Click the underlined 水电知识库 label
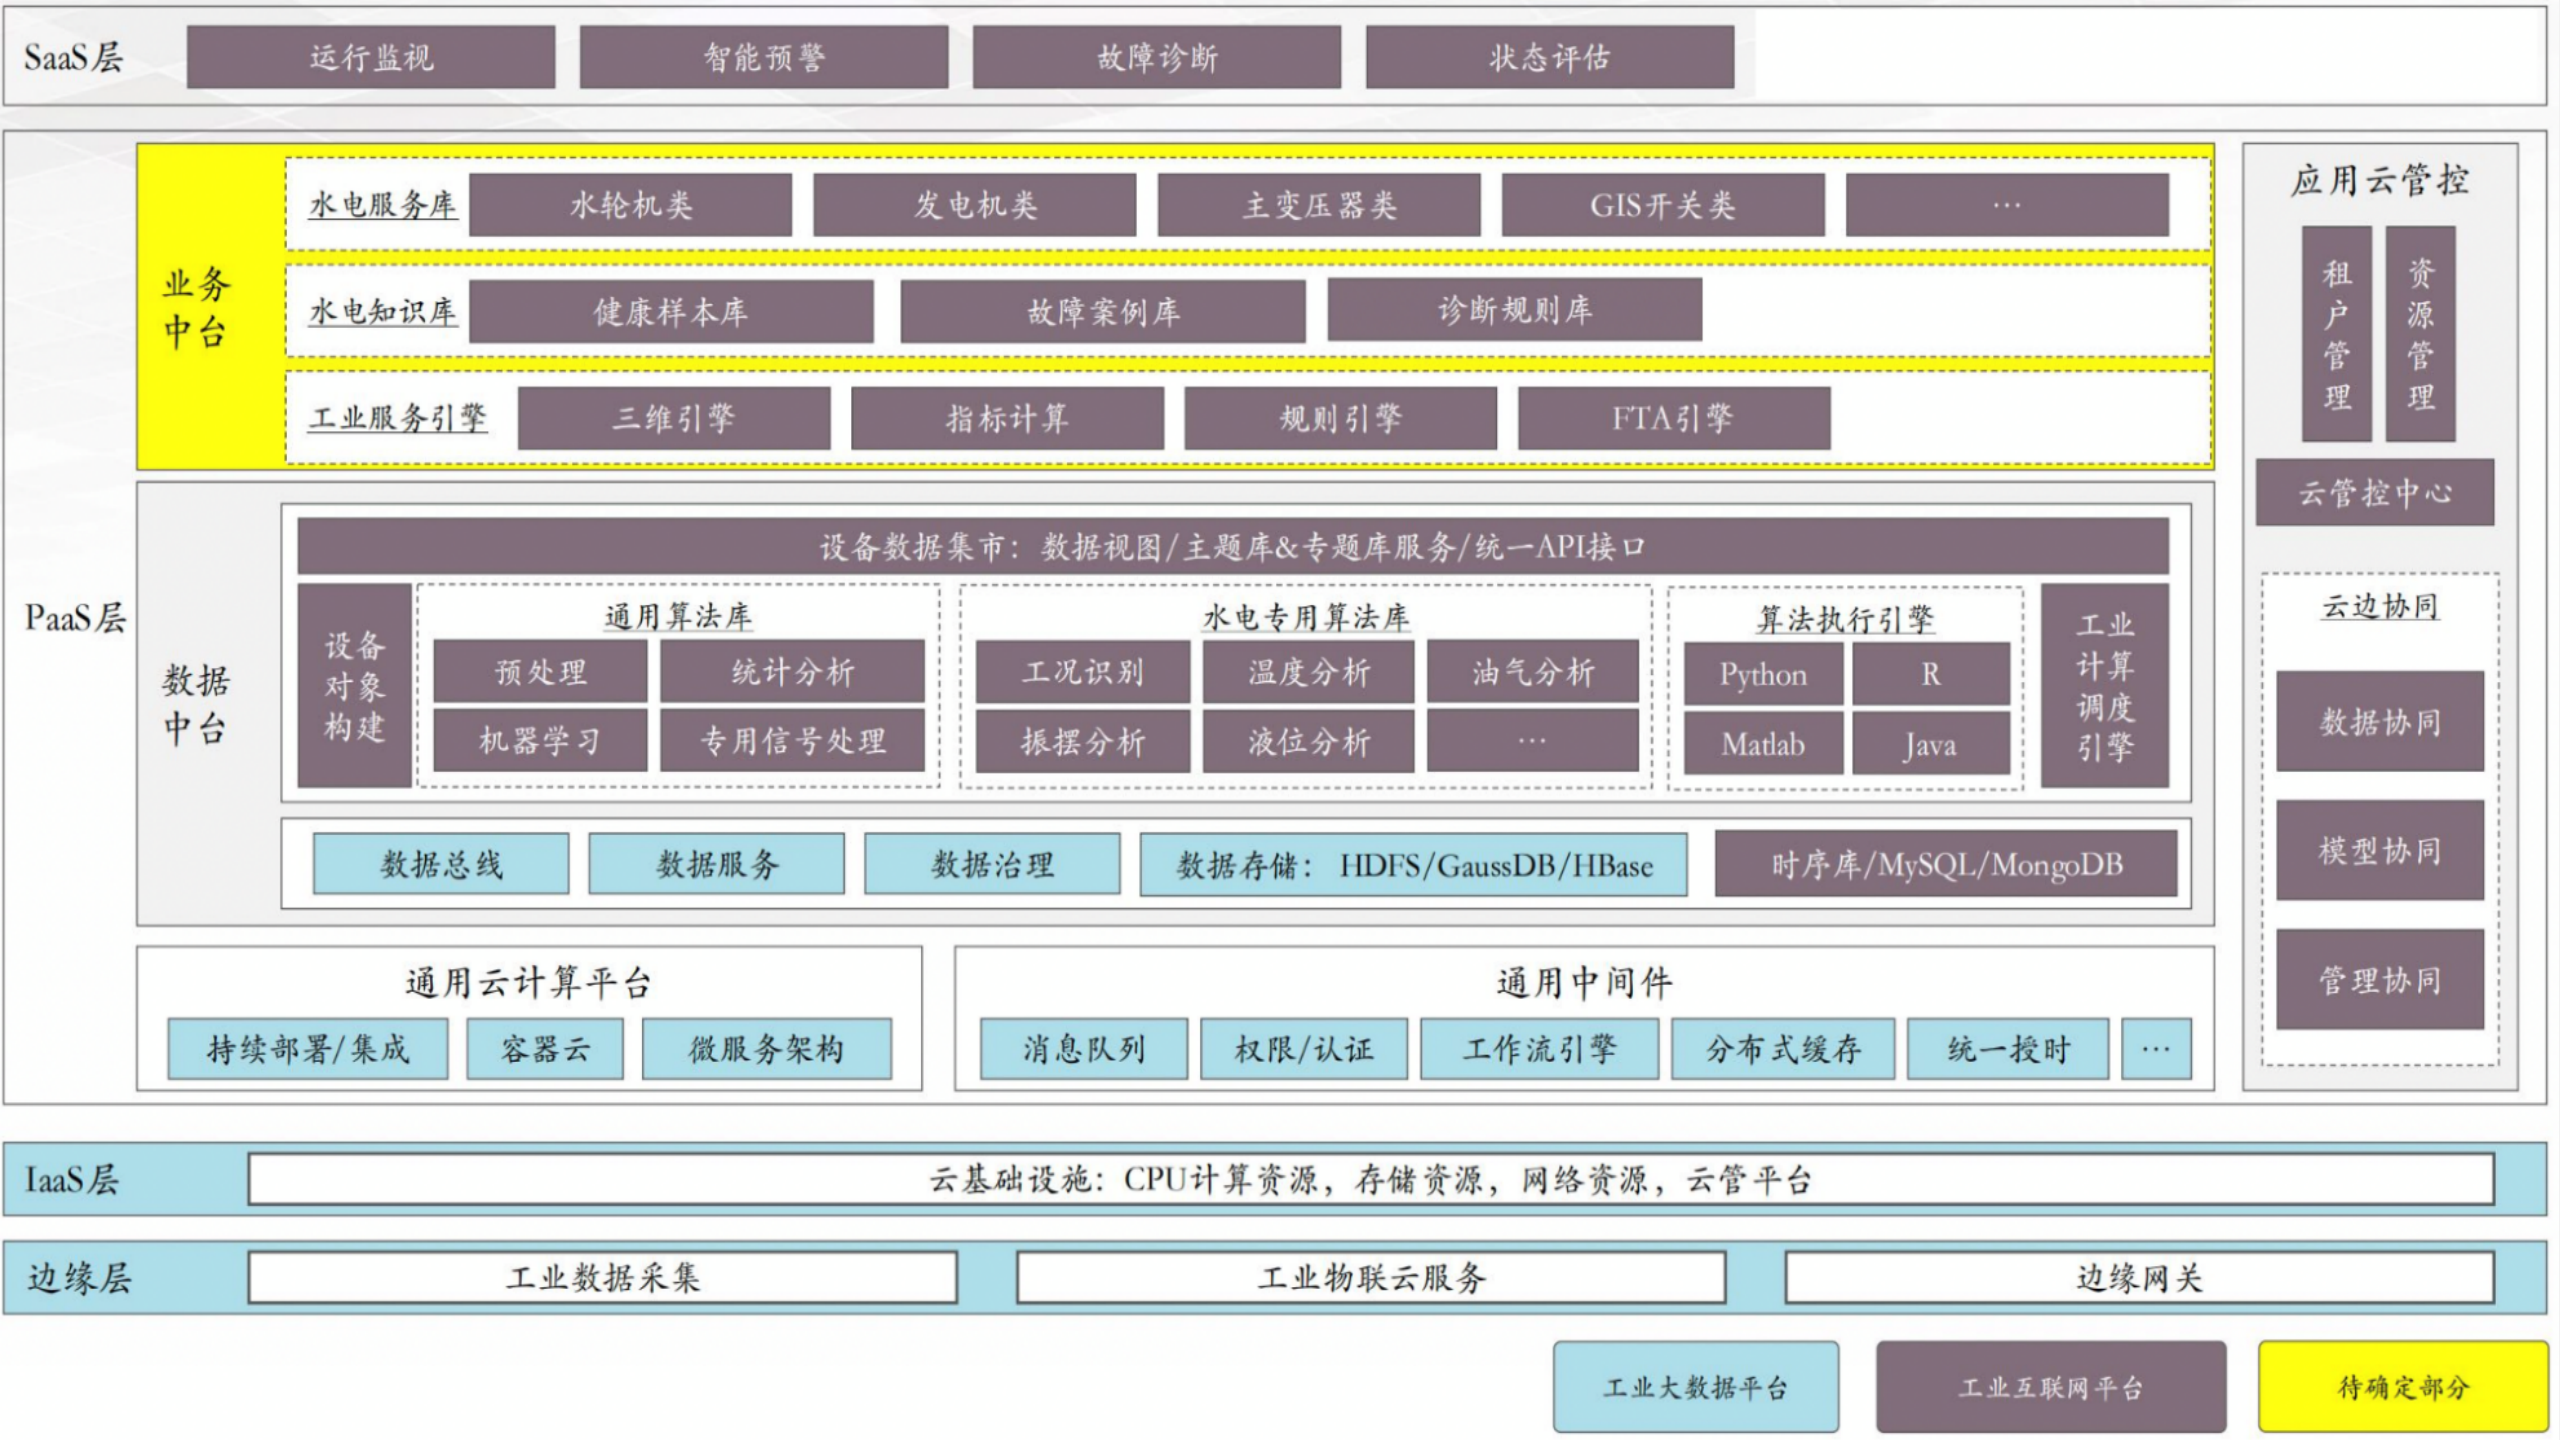The height and width of the screenshot is (1440, 2560). 382,311
